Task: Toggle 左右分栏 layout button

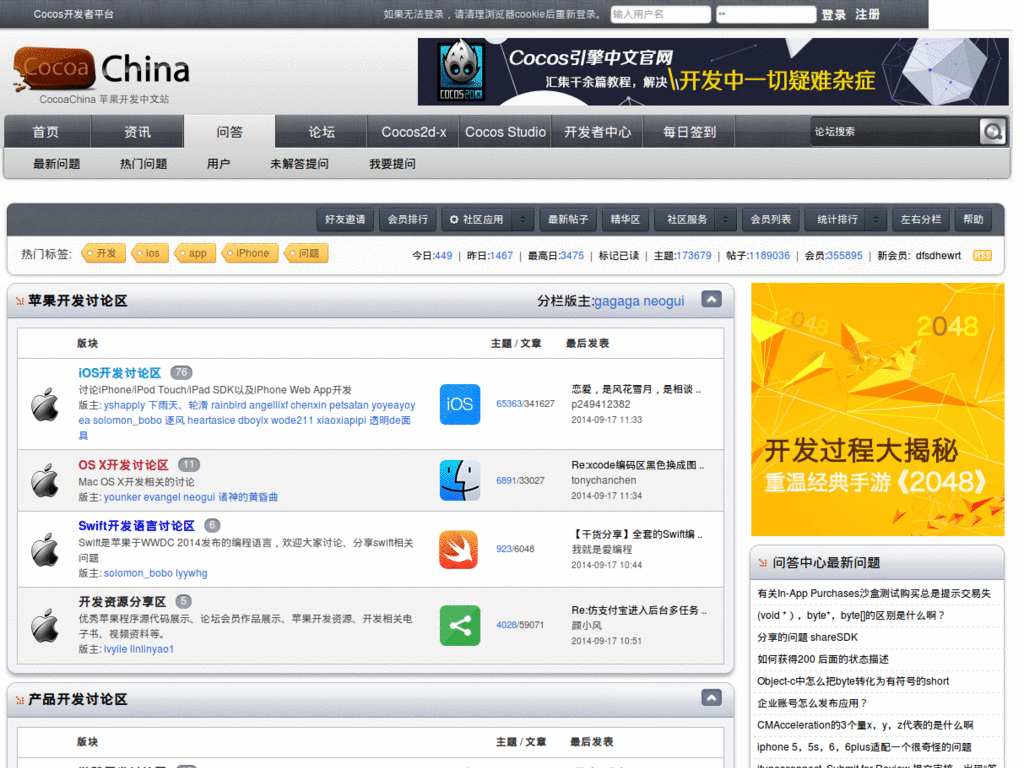Action: point(921,219)
